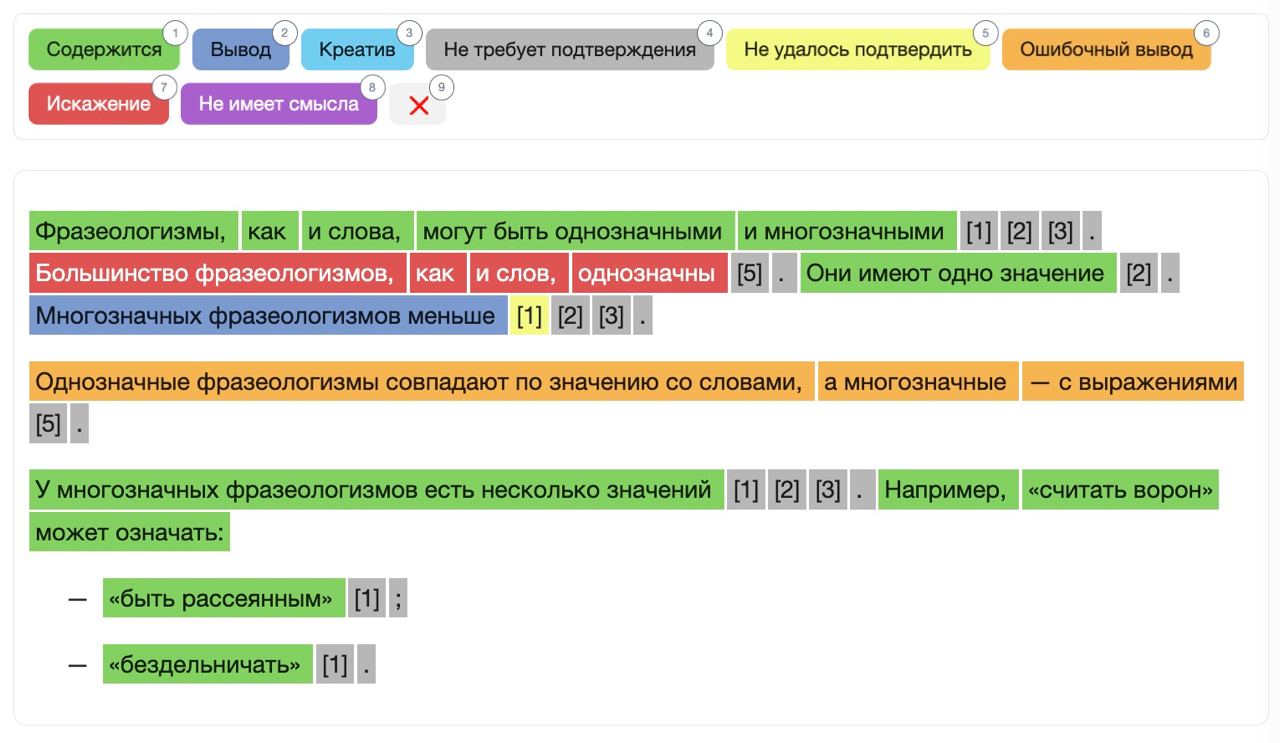Click the segment «считать ворон»

tap(1120, 489)
